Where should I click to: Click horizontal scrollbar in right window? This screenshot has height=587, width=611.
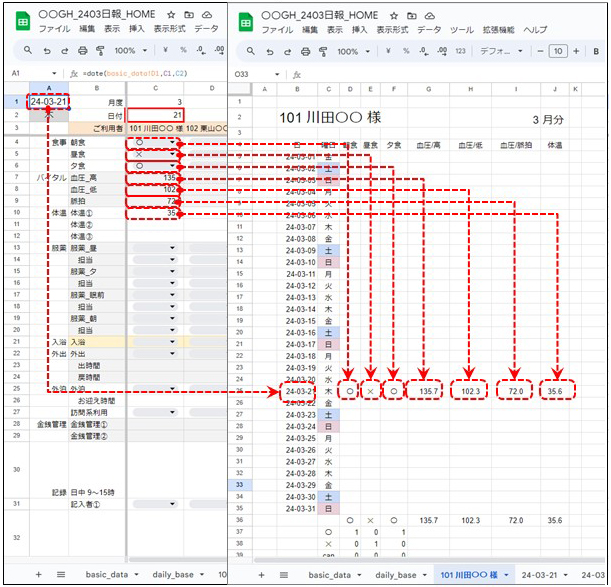[429, 560]
